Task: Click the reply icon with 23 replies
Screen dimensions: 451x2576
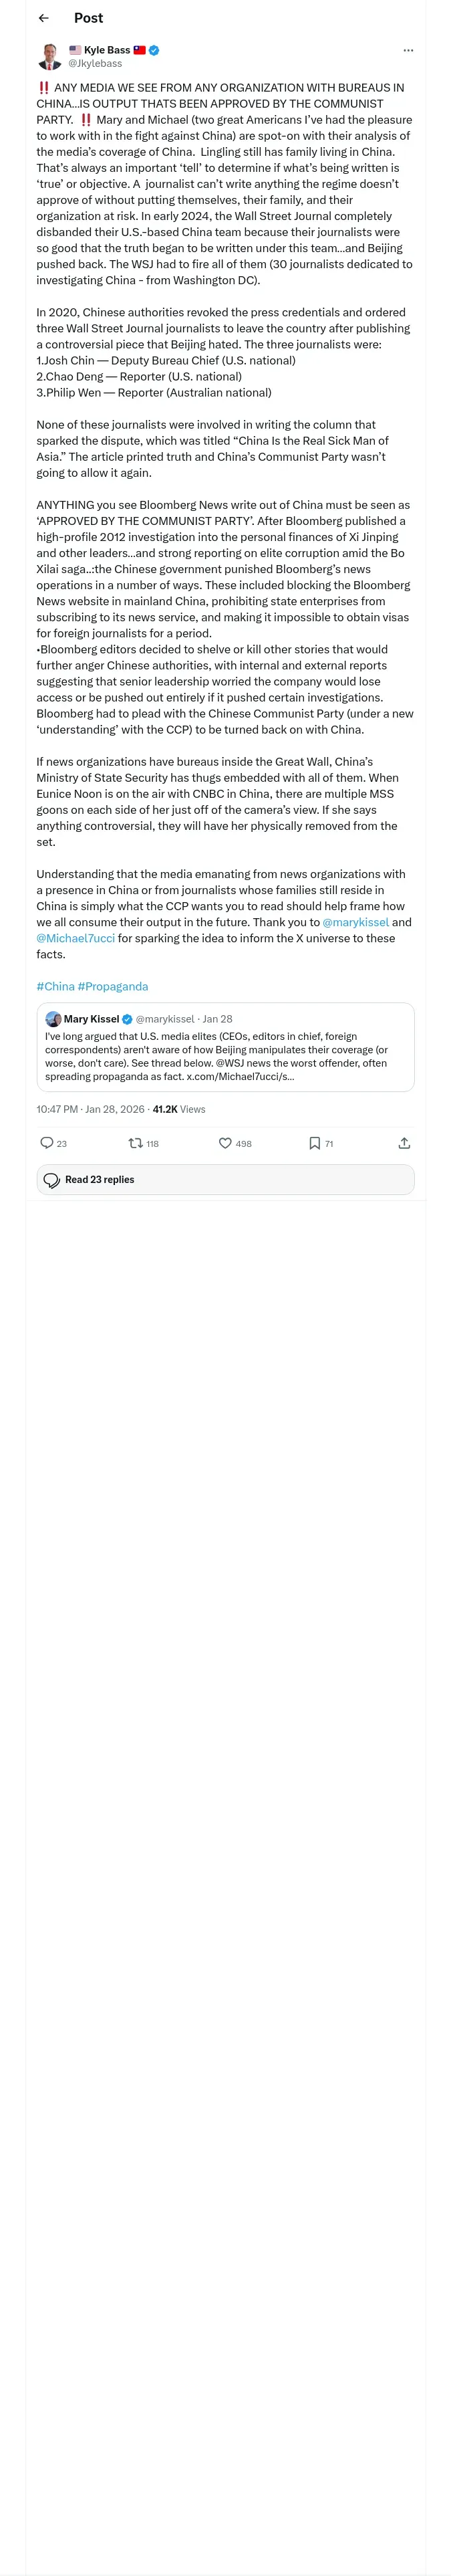Action: coord(47,1143)
